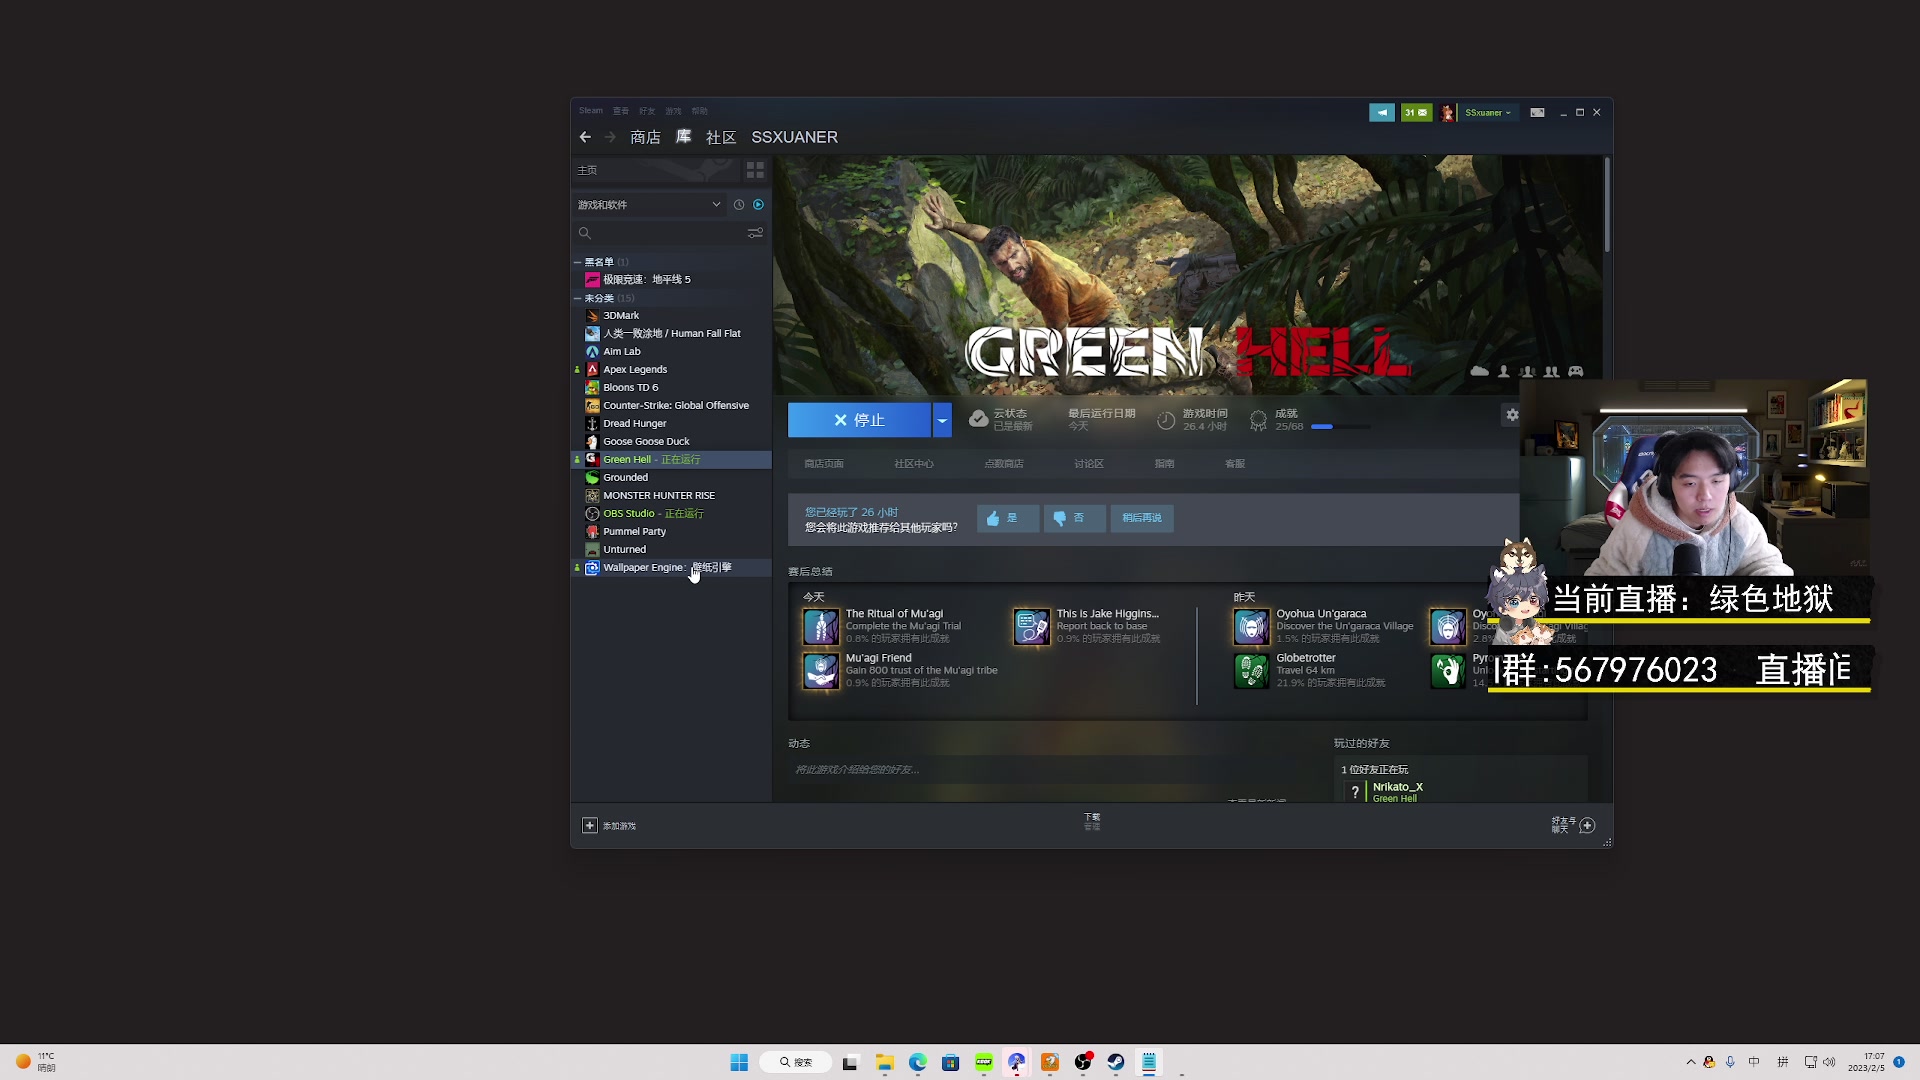Image resolution: width=1920 pixels, height=1080 pixels.
Task: Switch library to grid collections view
Action: pyautogui.click(x=755, y=170)
